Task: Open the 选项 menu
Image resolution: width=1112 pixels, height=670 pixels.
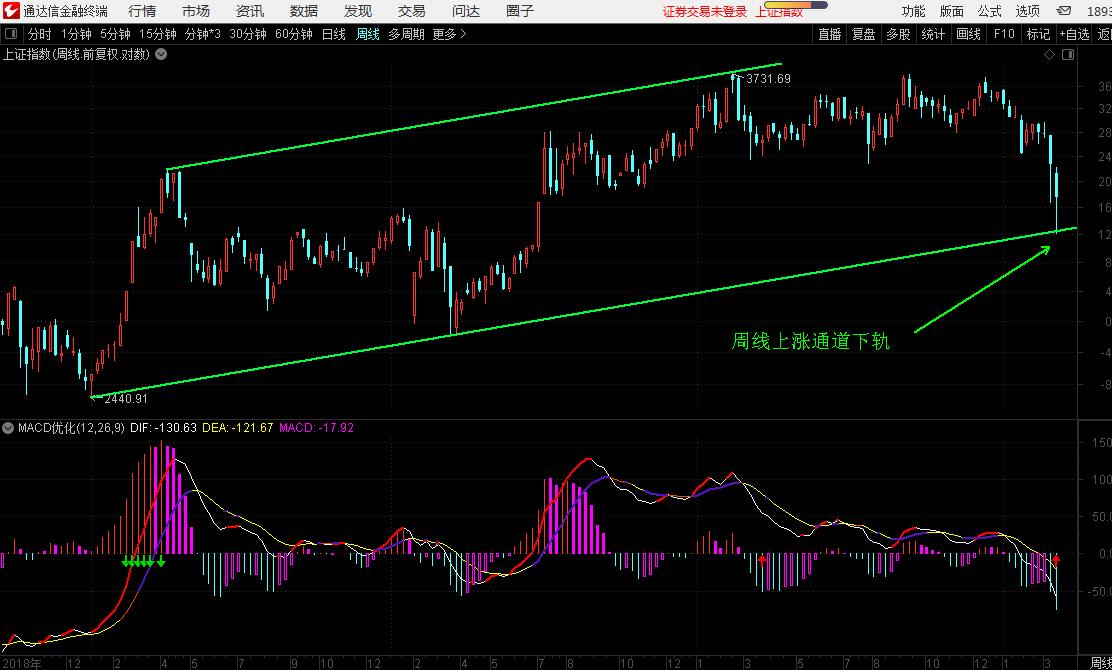Action: pyautogui.click(x=1028, y=11)
